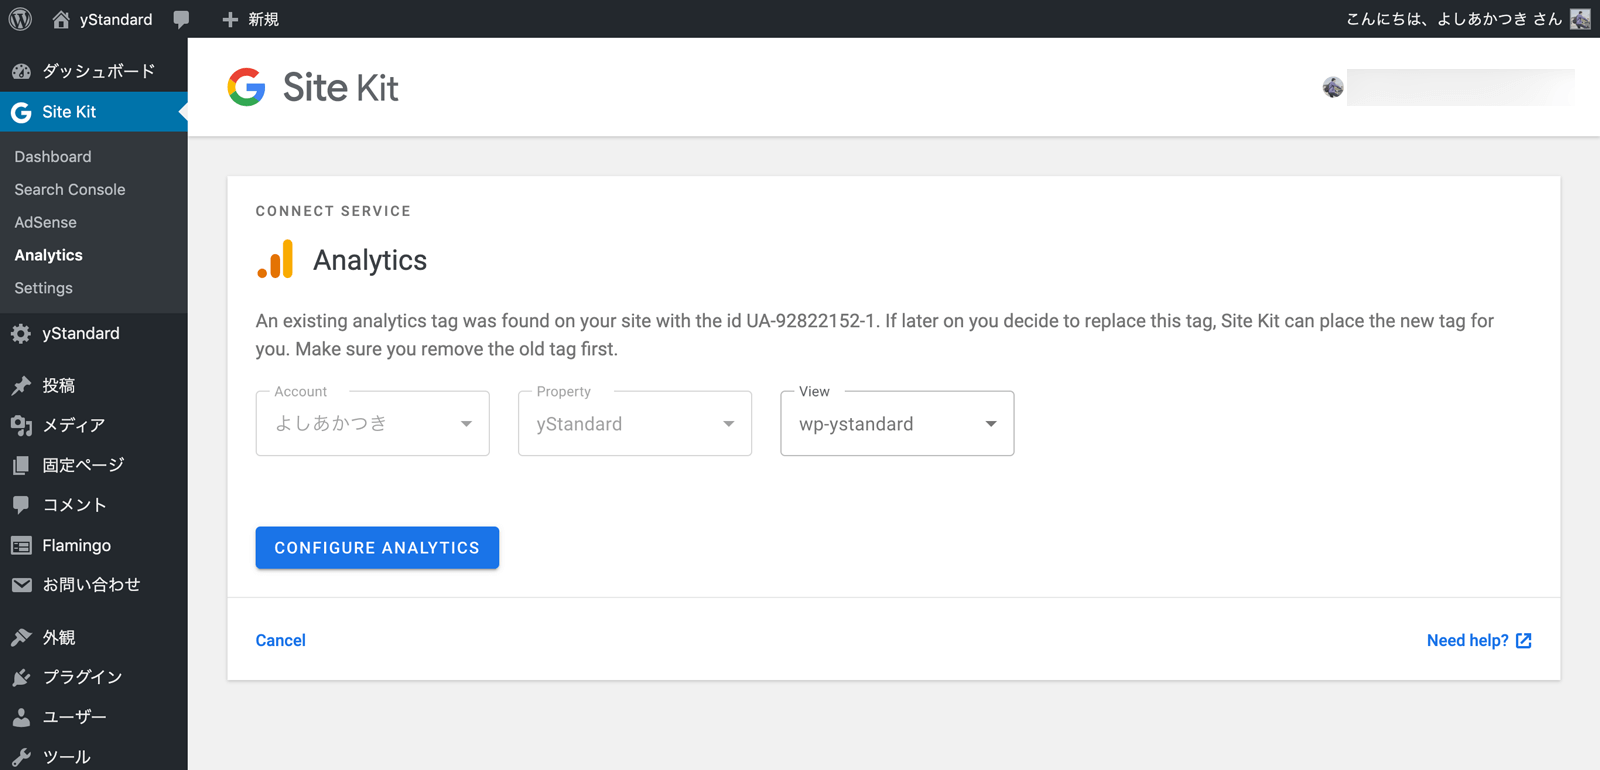Click the yStandard site name in admin bar
The image size is (1600, 770).
(x=116, y=19)
